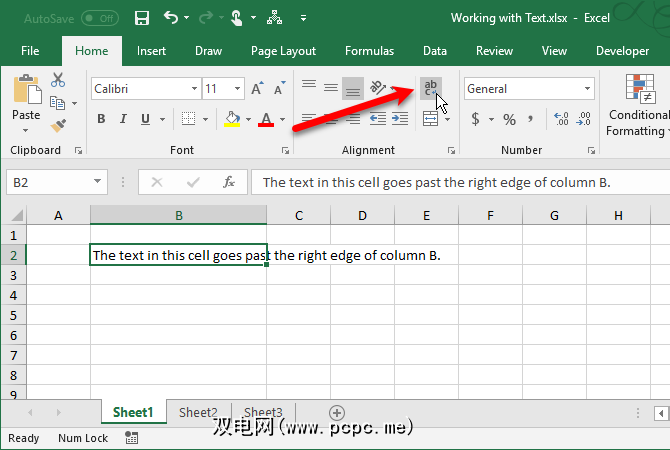The image size is (670, 450).
Task: Click the Insert Function fx icon
Action: coord(229,182)
